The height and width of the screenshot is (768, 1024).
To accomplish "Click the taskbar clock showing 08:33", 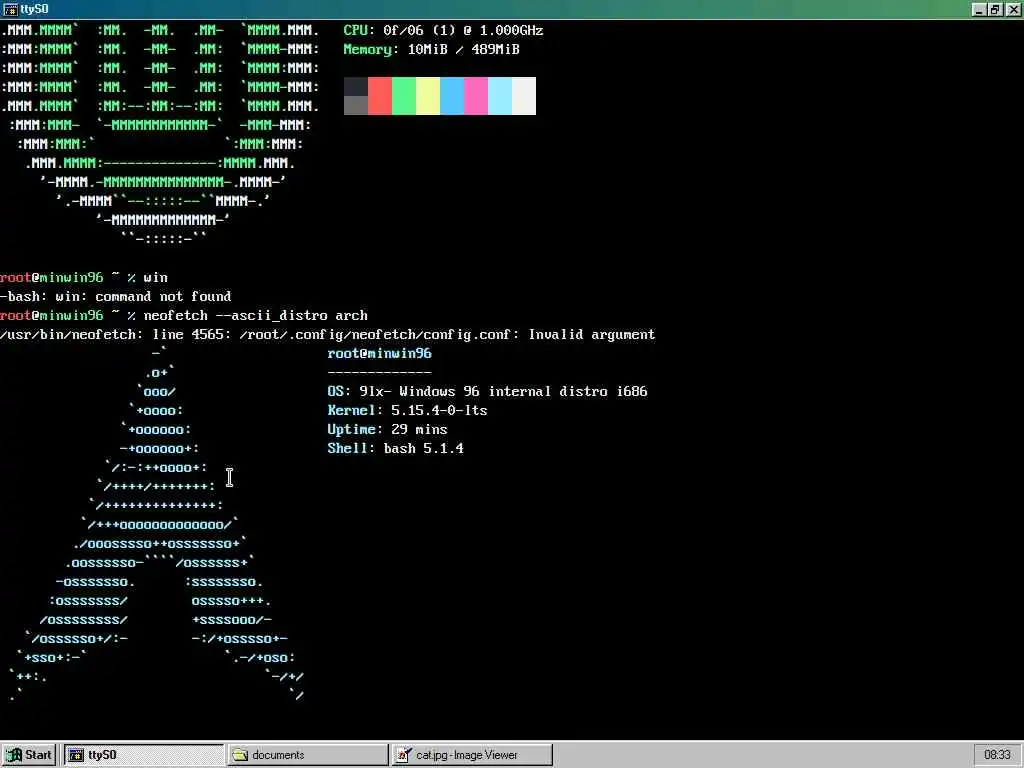I will click(997, 754).
